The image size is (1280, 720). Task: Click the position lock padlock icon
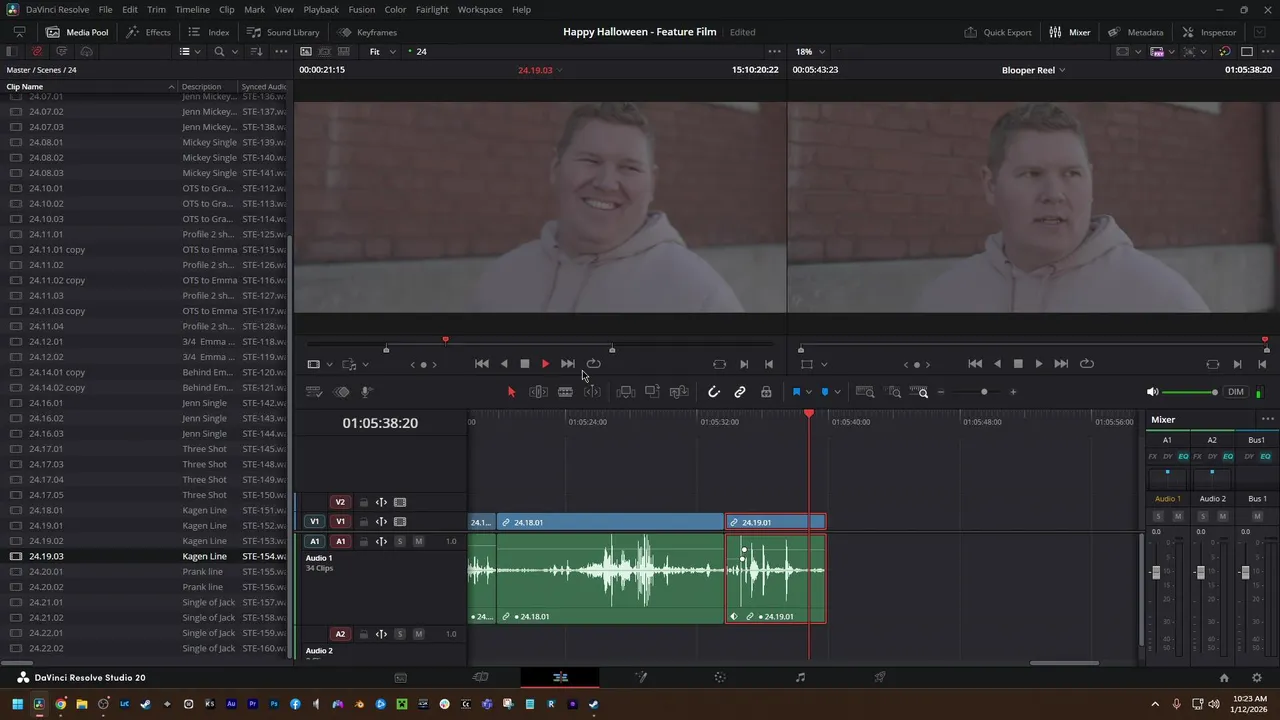click(766, 392)
